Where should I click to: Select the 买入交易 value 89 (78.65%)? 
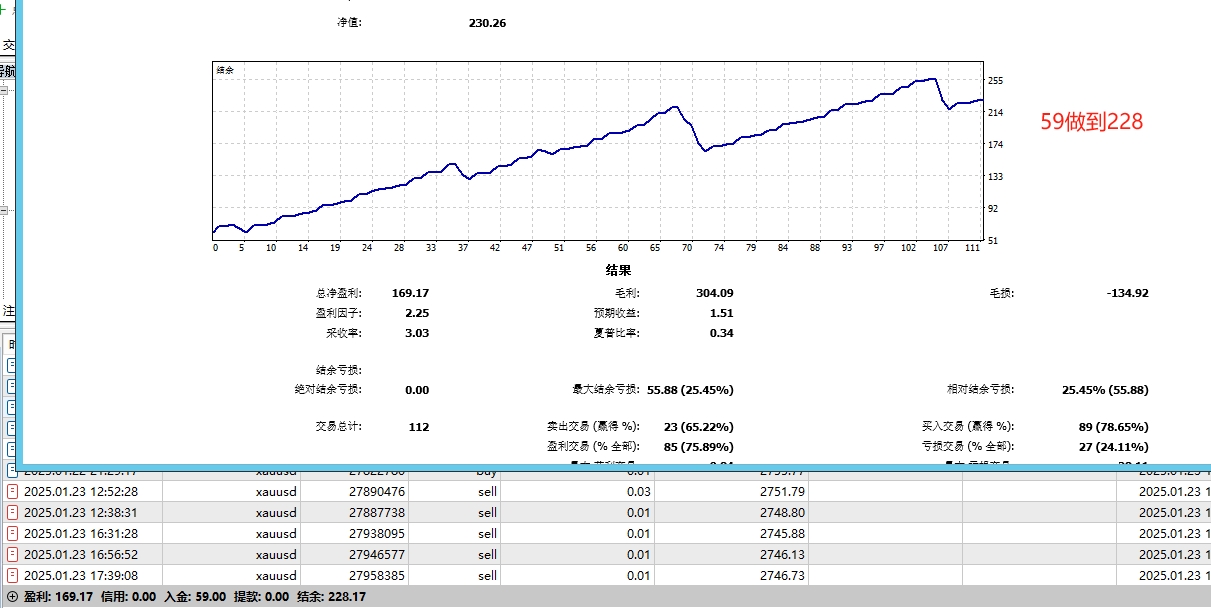[x=1113, y=427]
